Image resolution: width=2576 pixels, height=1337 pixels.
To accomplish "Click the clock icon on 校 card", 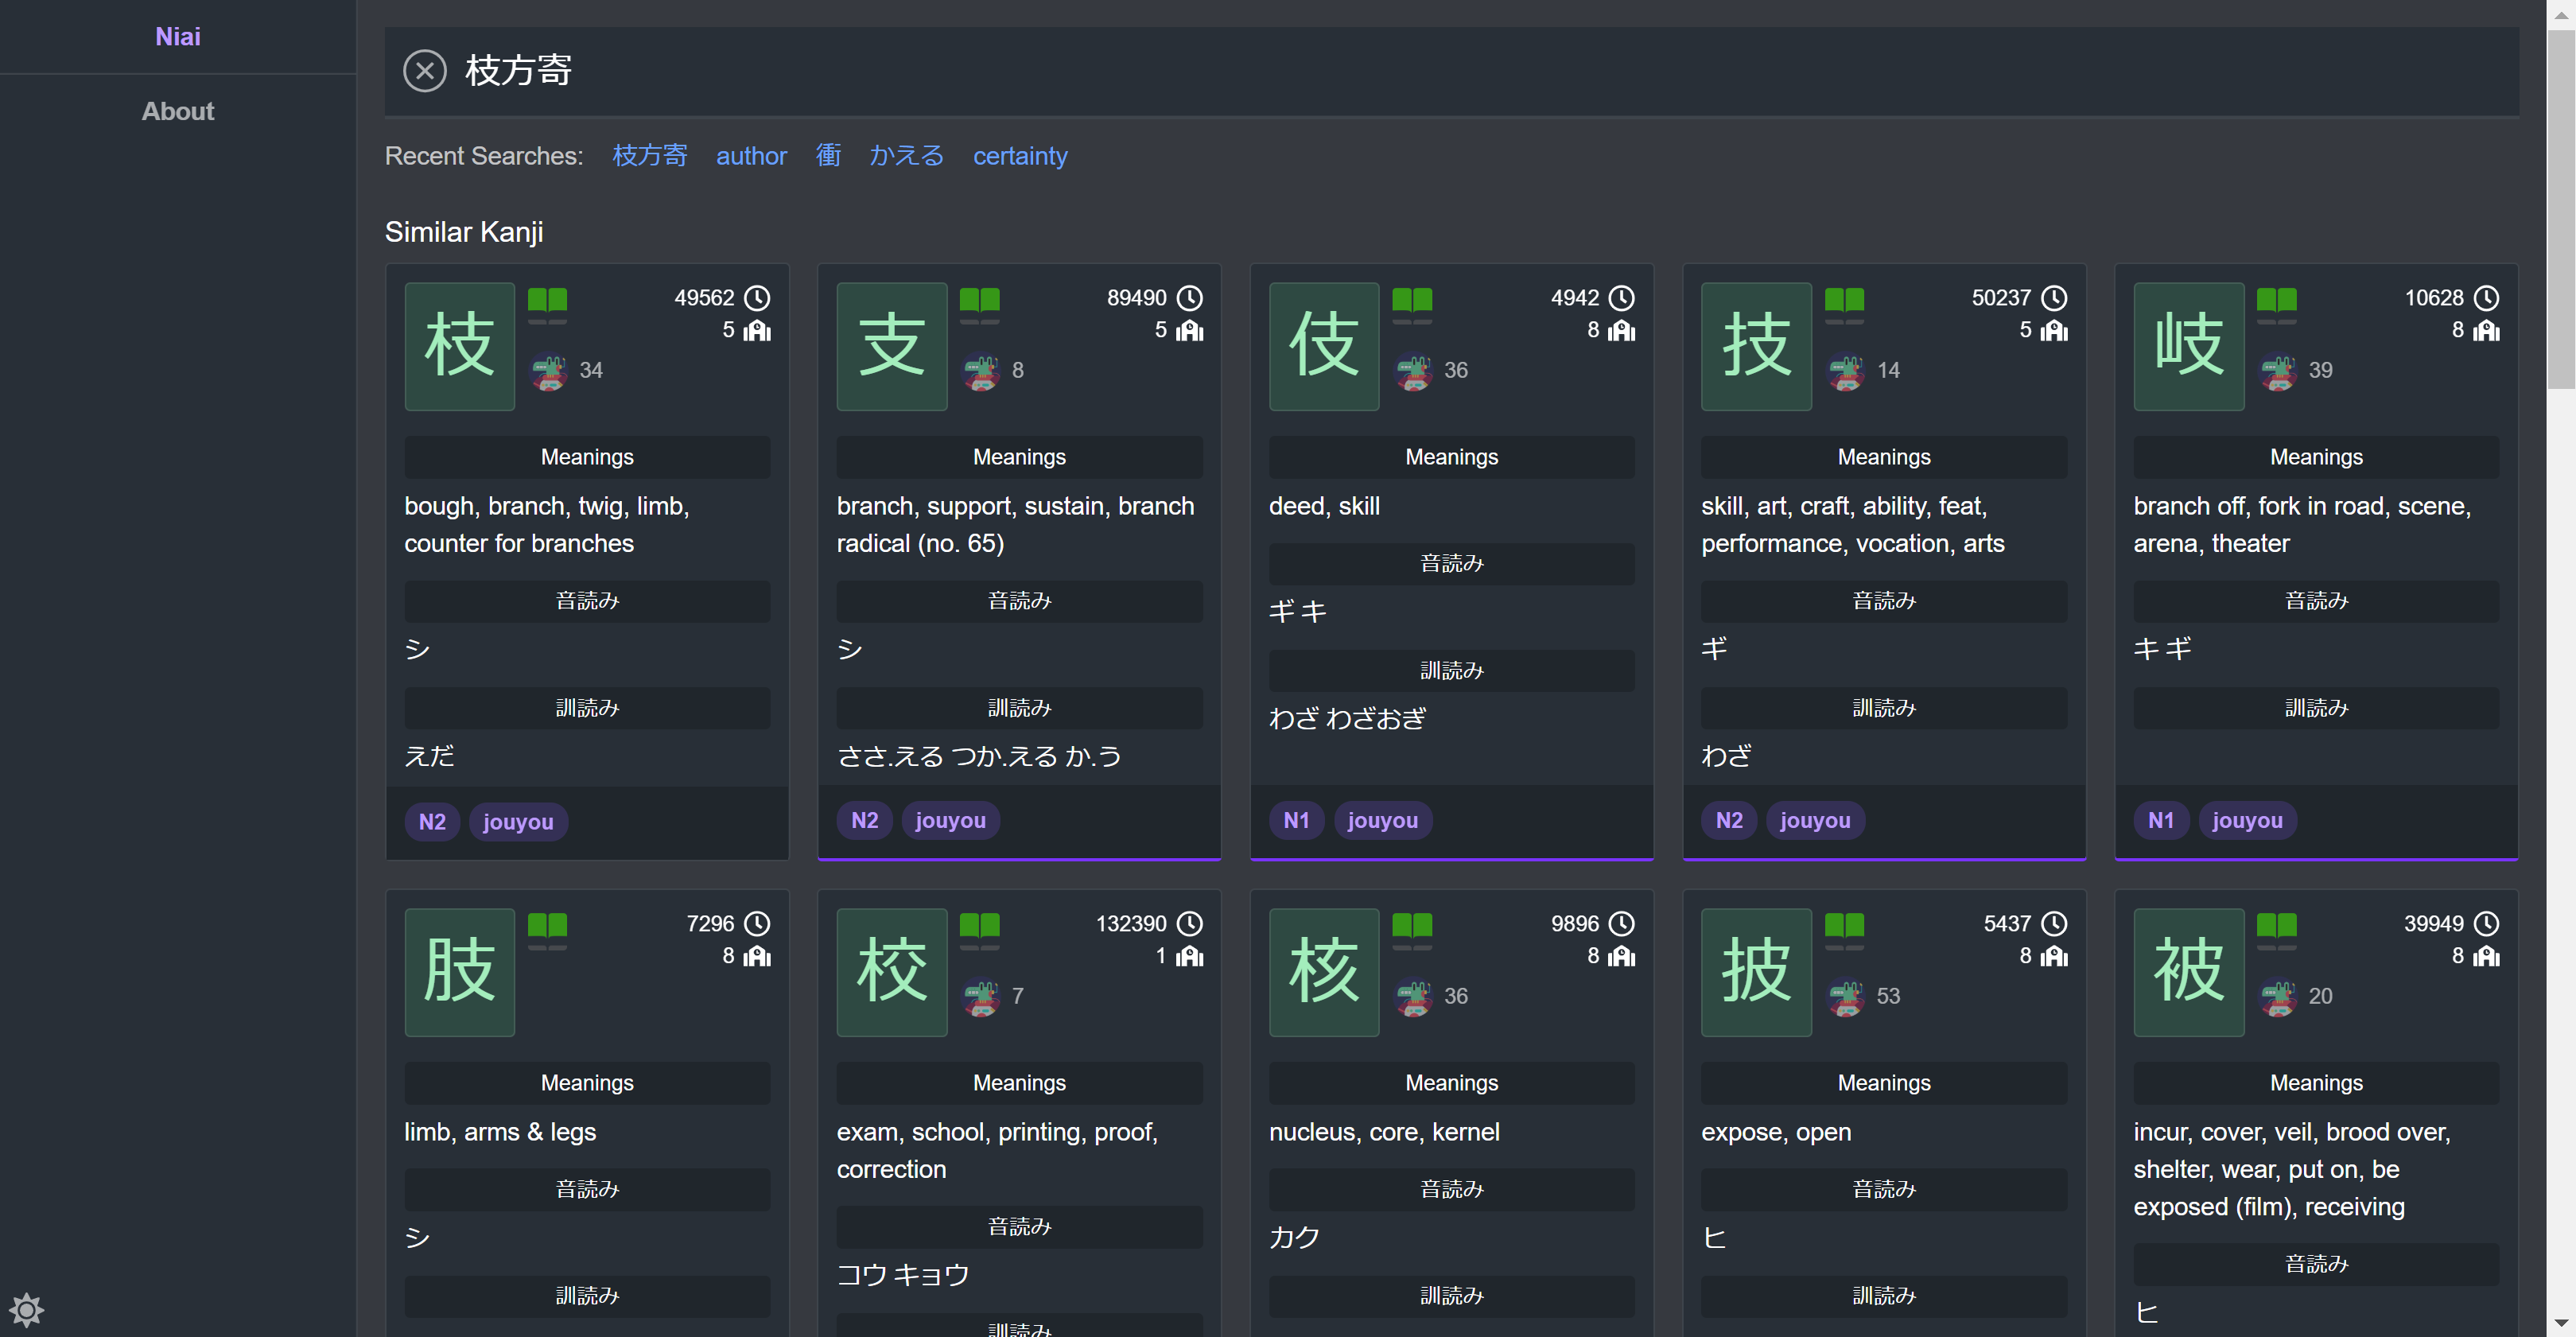I will (1189, 923).
